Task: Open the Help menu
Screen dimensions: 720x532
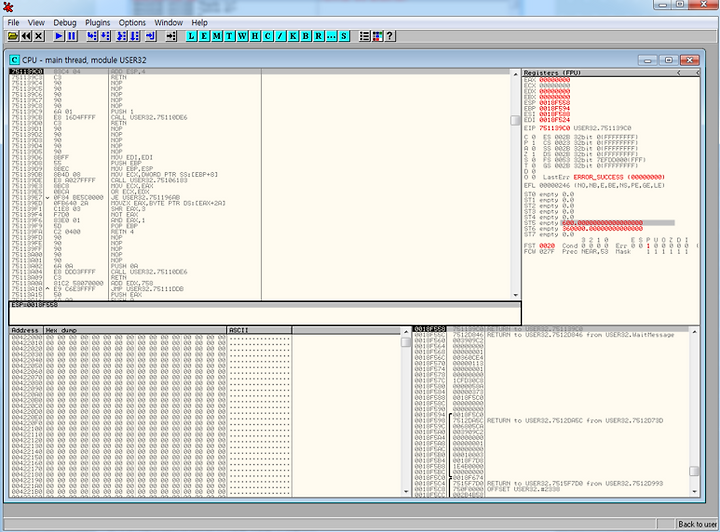Action: (x=199, y=22)
